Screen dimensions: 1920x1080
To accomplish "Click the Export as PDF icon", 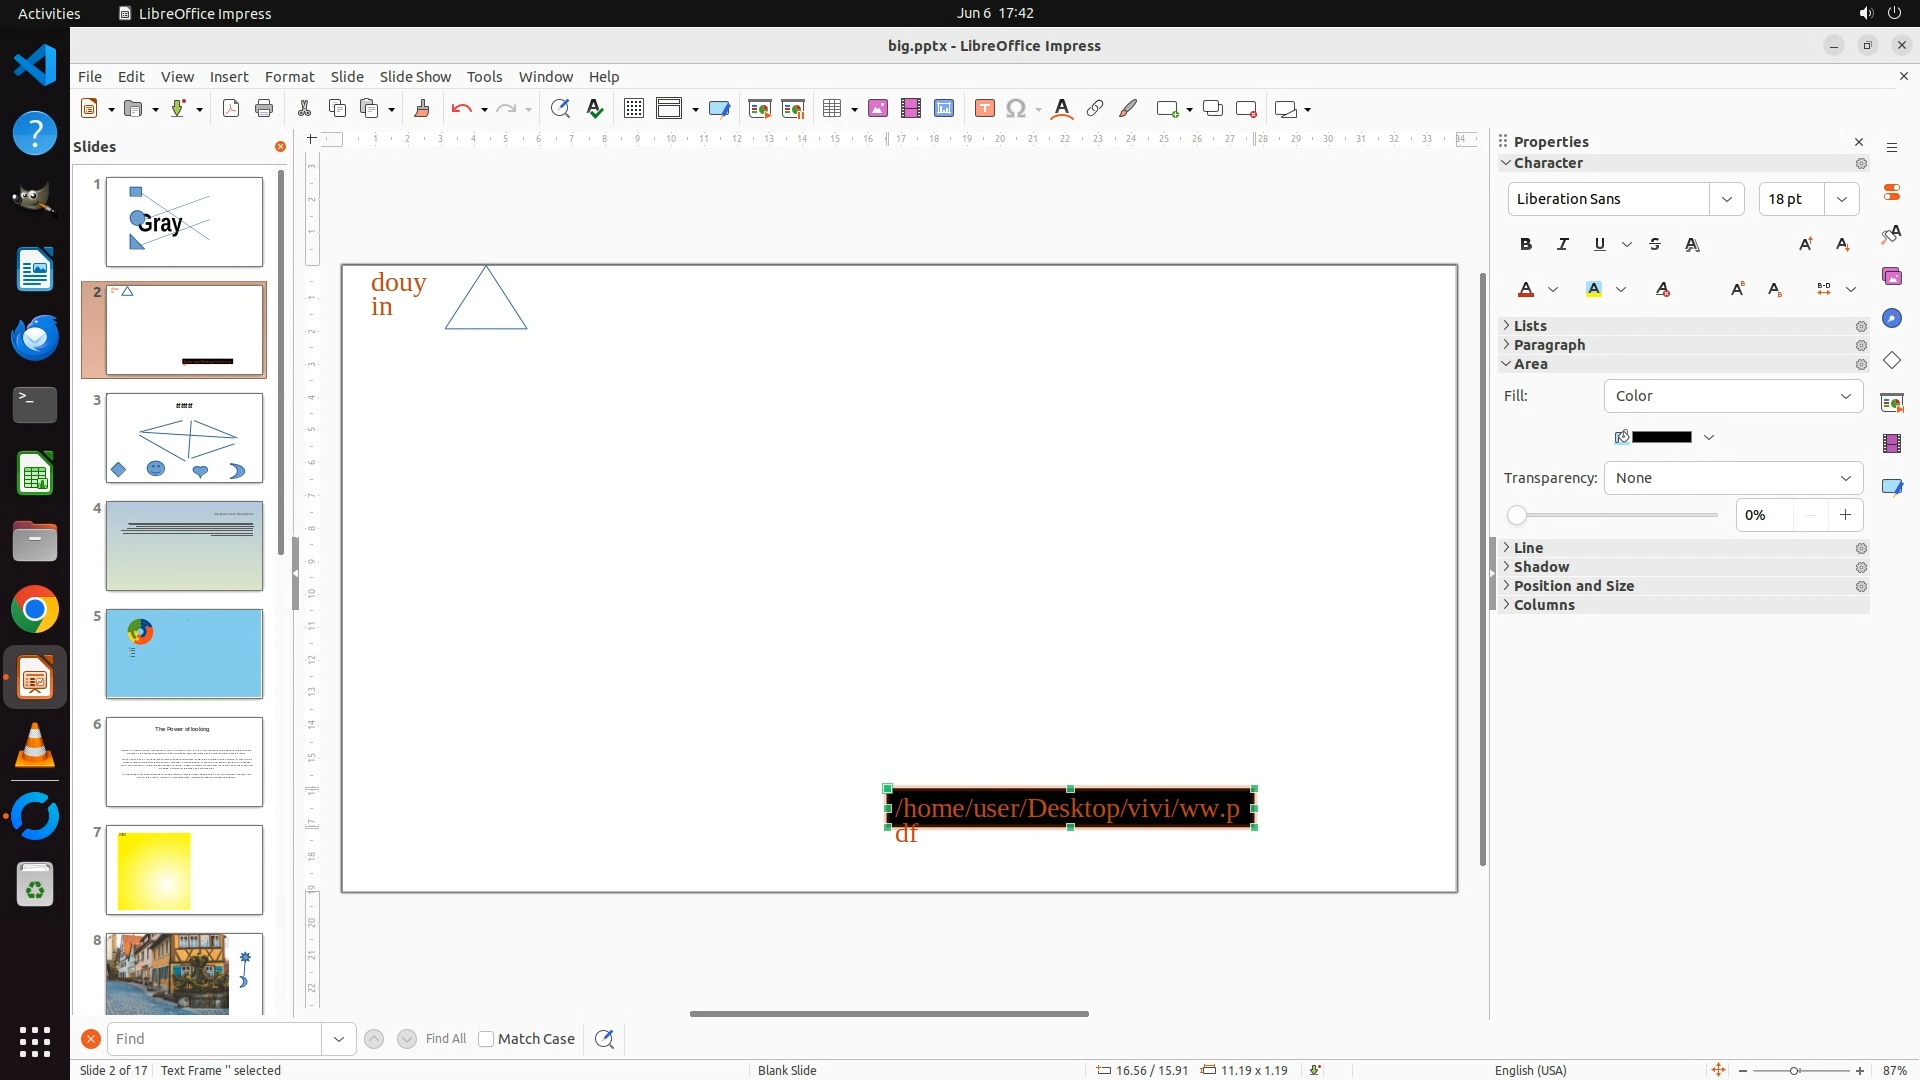I will [231, 109].
